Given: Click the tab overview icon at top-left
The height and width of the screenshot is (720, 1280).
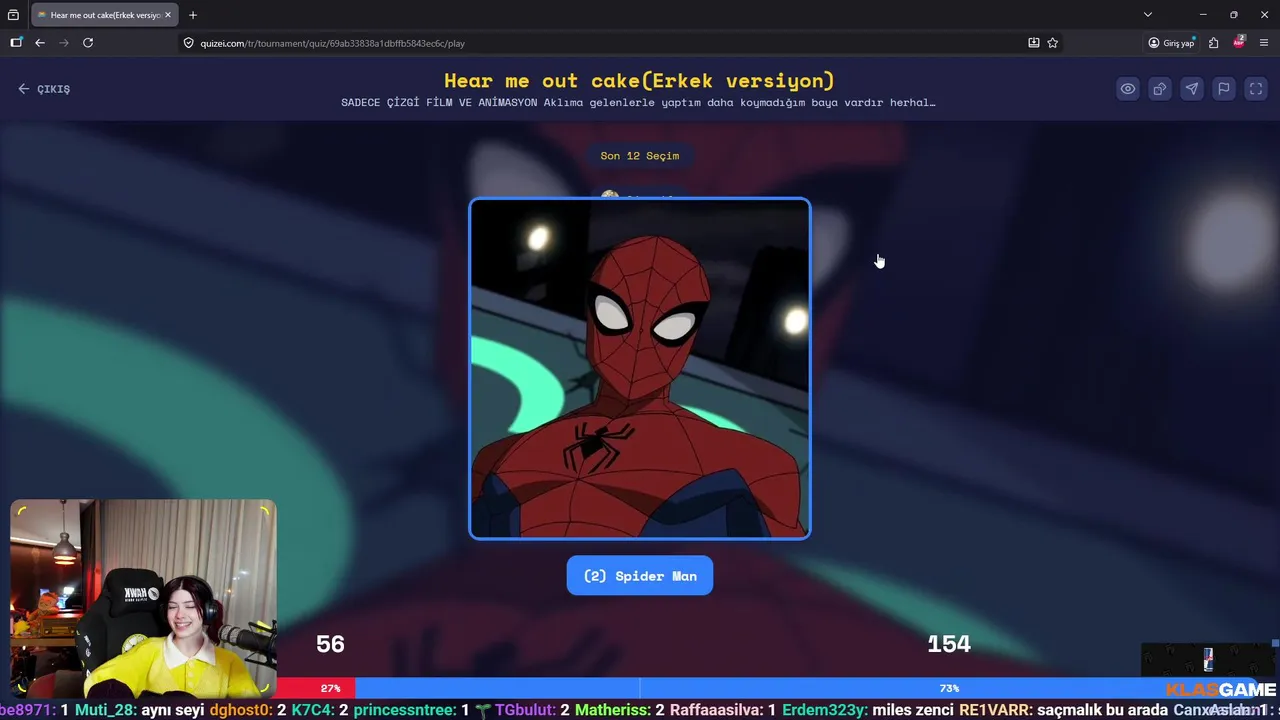Looking at the screenshot, I should coord(13,15).
